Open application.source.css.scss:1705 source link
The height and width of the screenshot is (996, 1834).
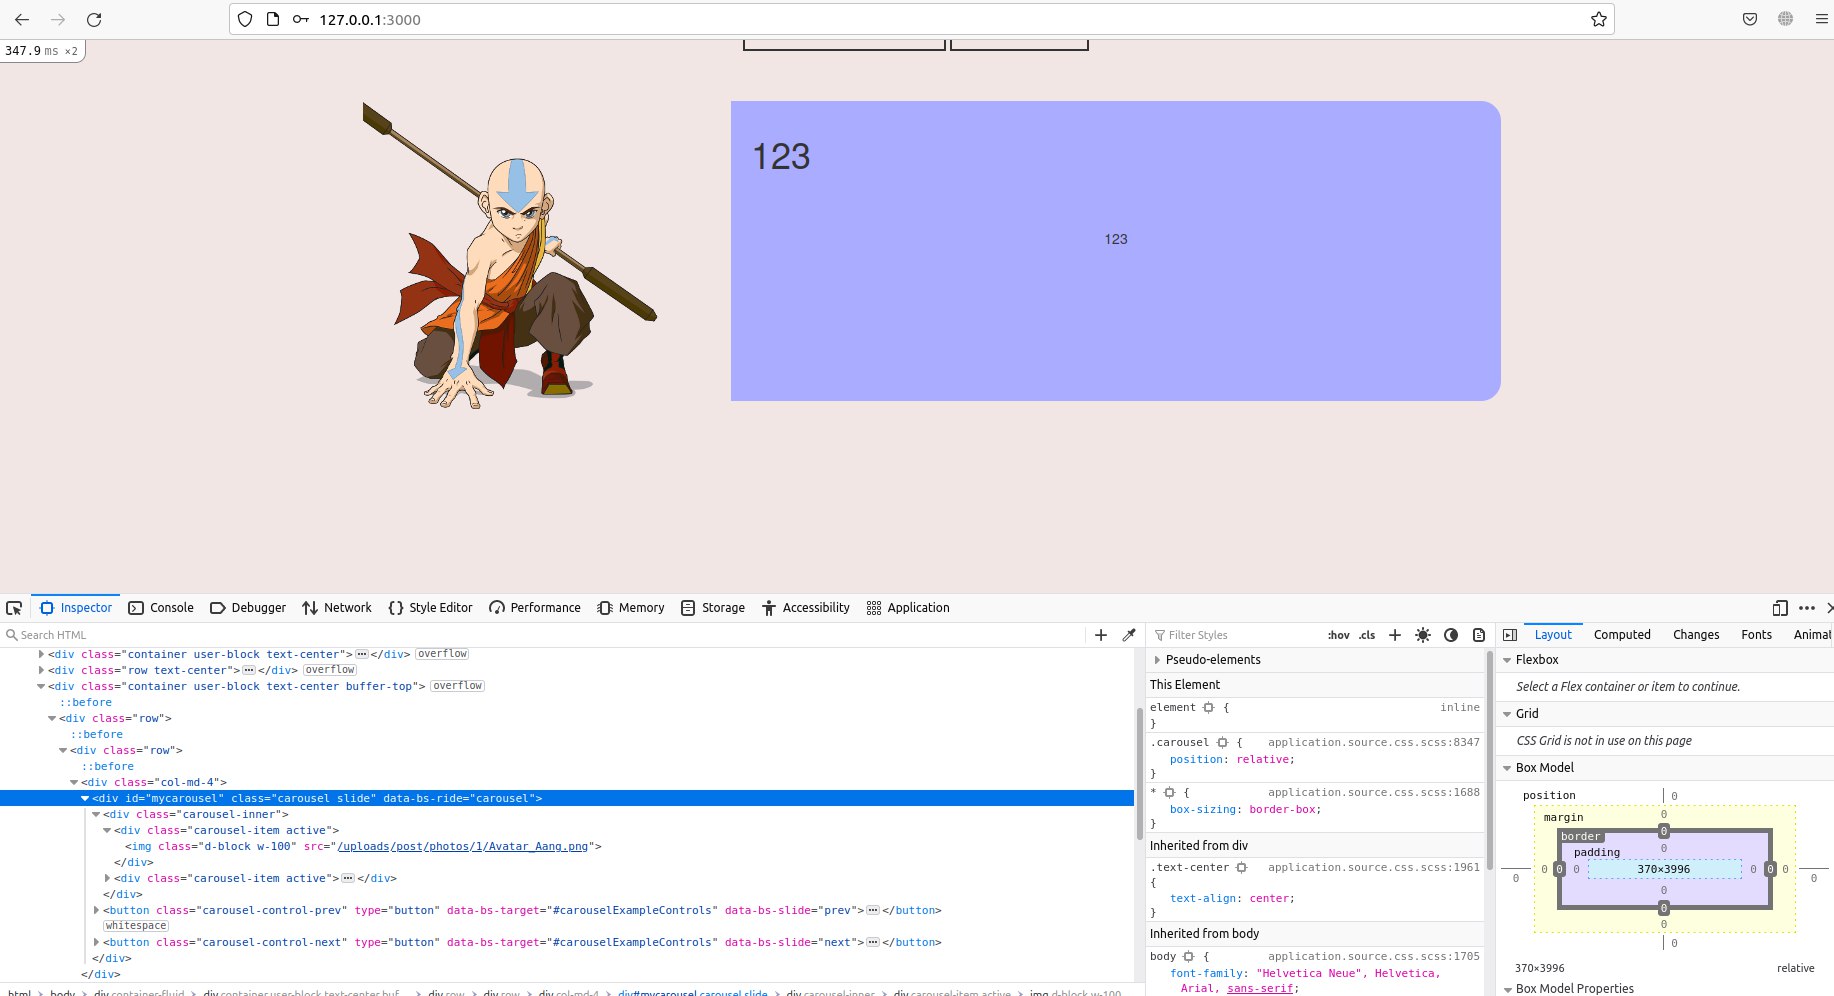coord(1373,956)
